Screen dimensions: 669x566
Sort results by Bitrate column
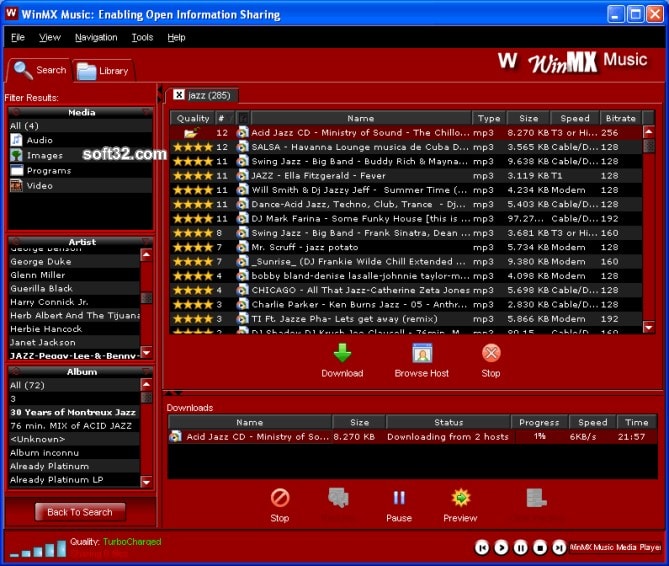[621, 118]
